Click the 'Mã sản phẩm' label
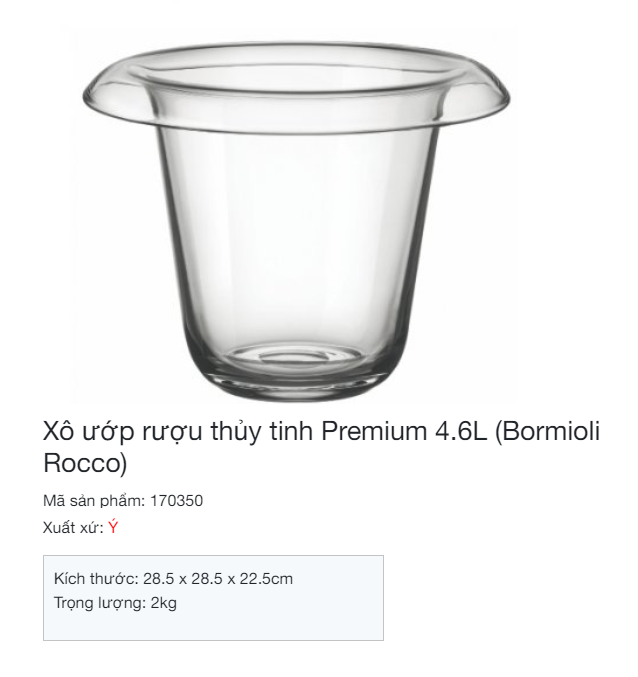Image resolution: width=638 pixels, height=677 pixels. click(x=93, y=501)
